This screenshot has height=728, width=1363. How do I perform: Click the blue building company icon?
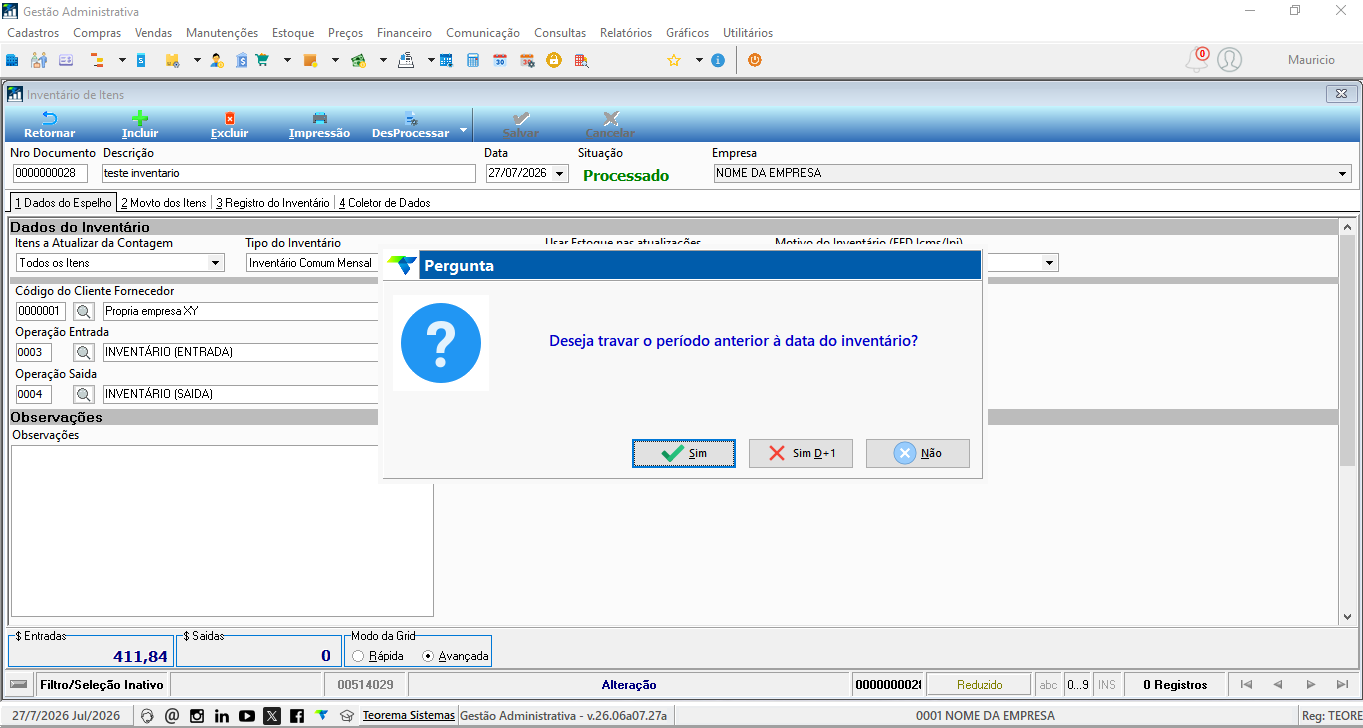[x=12, y=60]
